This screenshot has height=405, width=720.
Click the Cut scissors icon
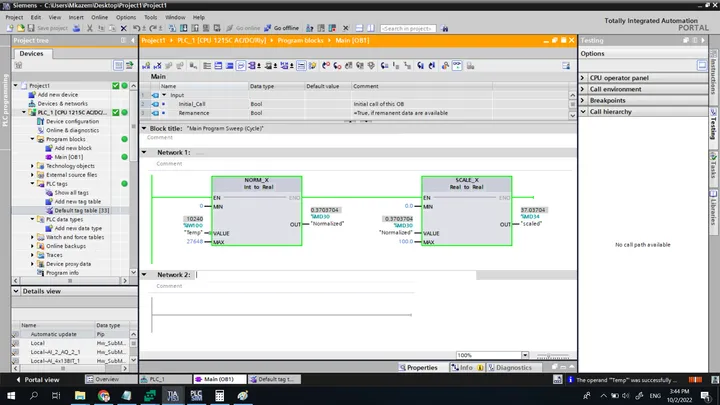tap(90, 28)
